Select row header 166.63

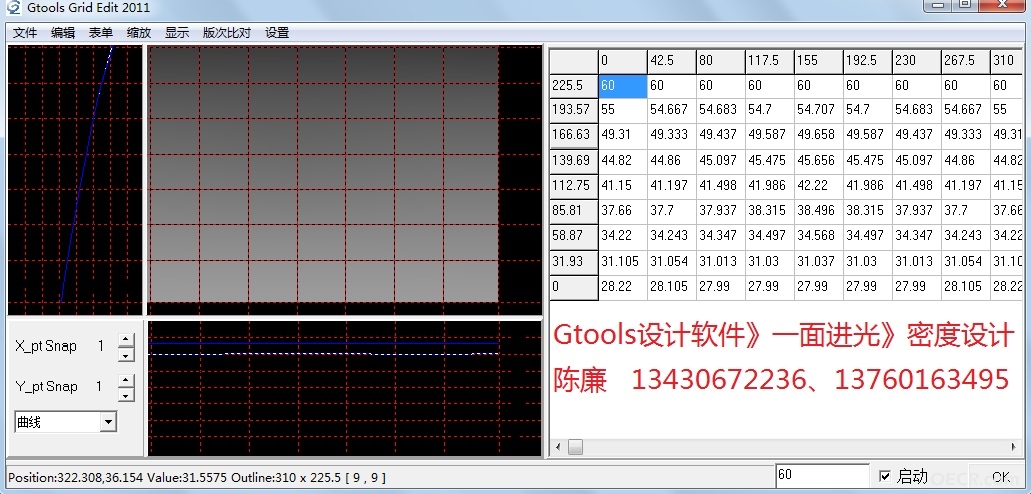click(x=574, y=136)
